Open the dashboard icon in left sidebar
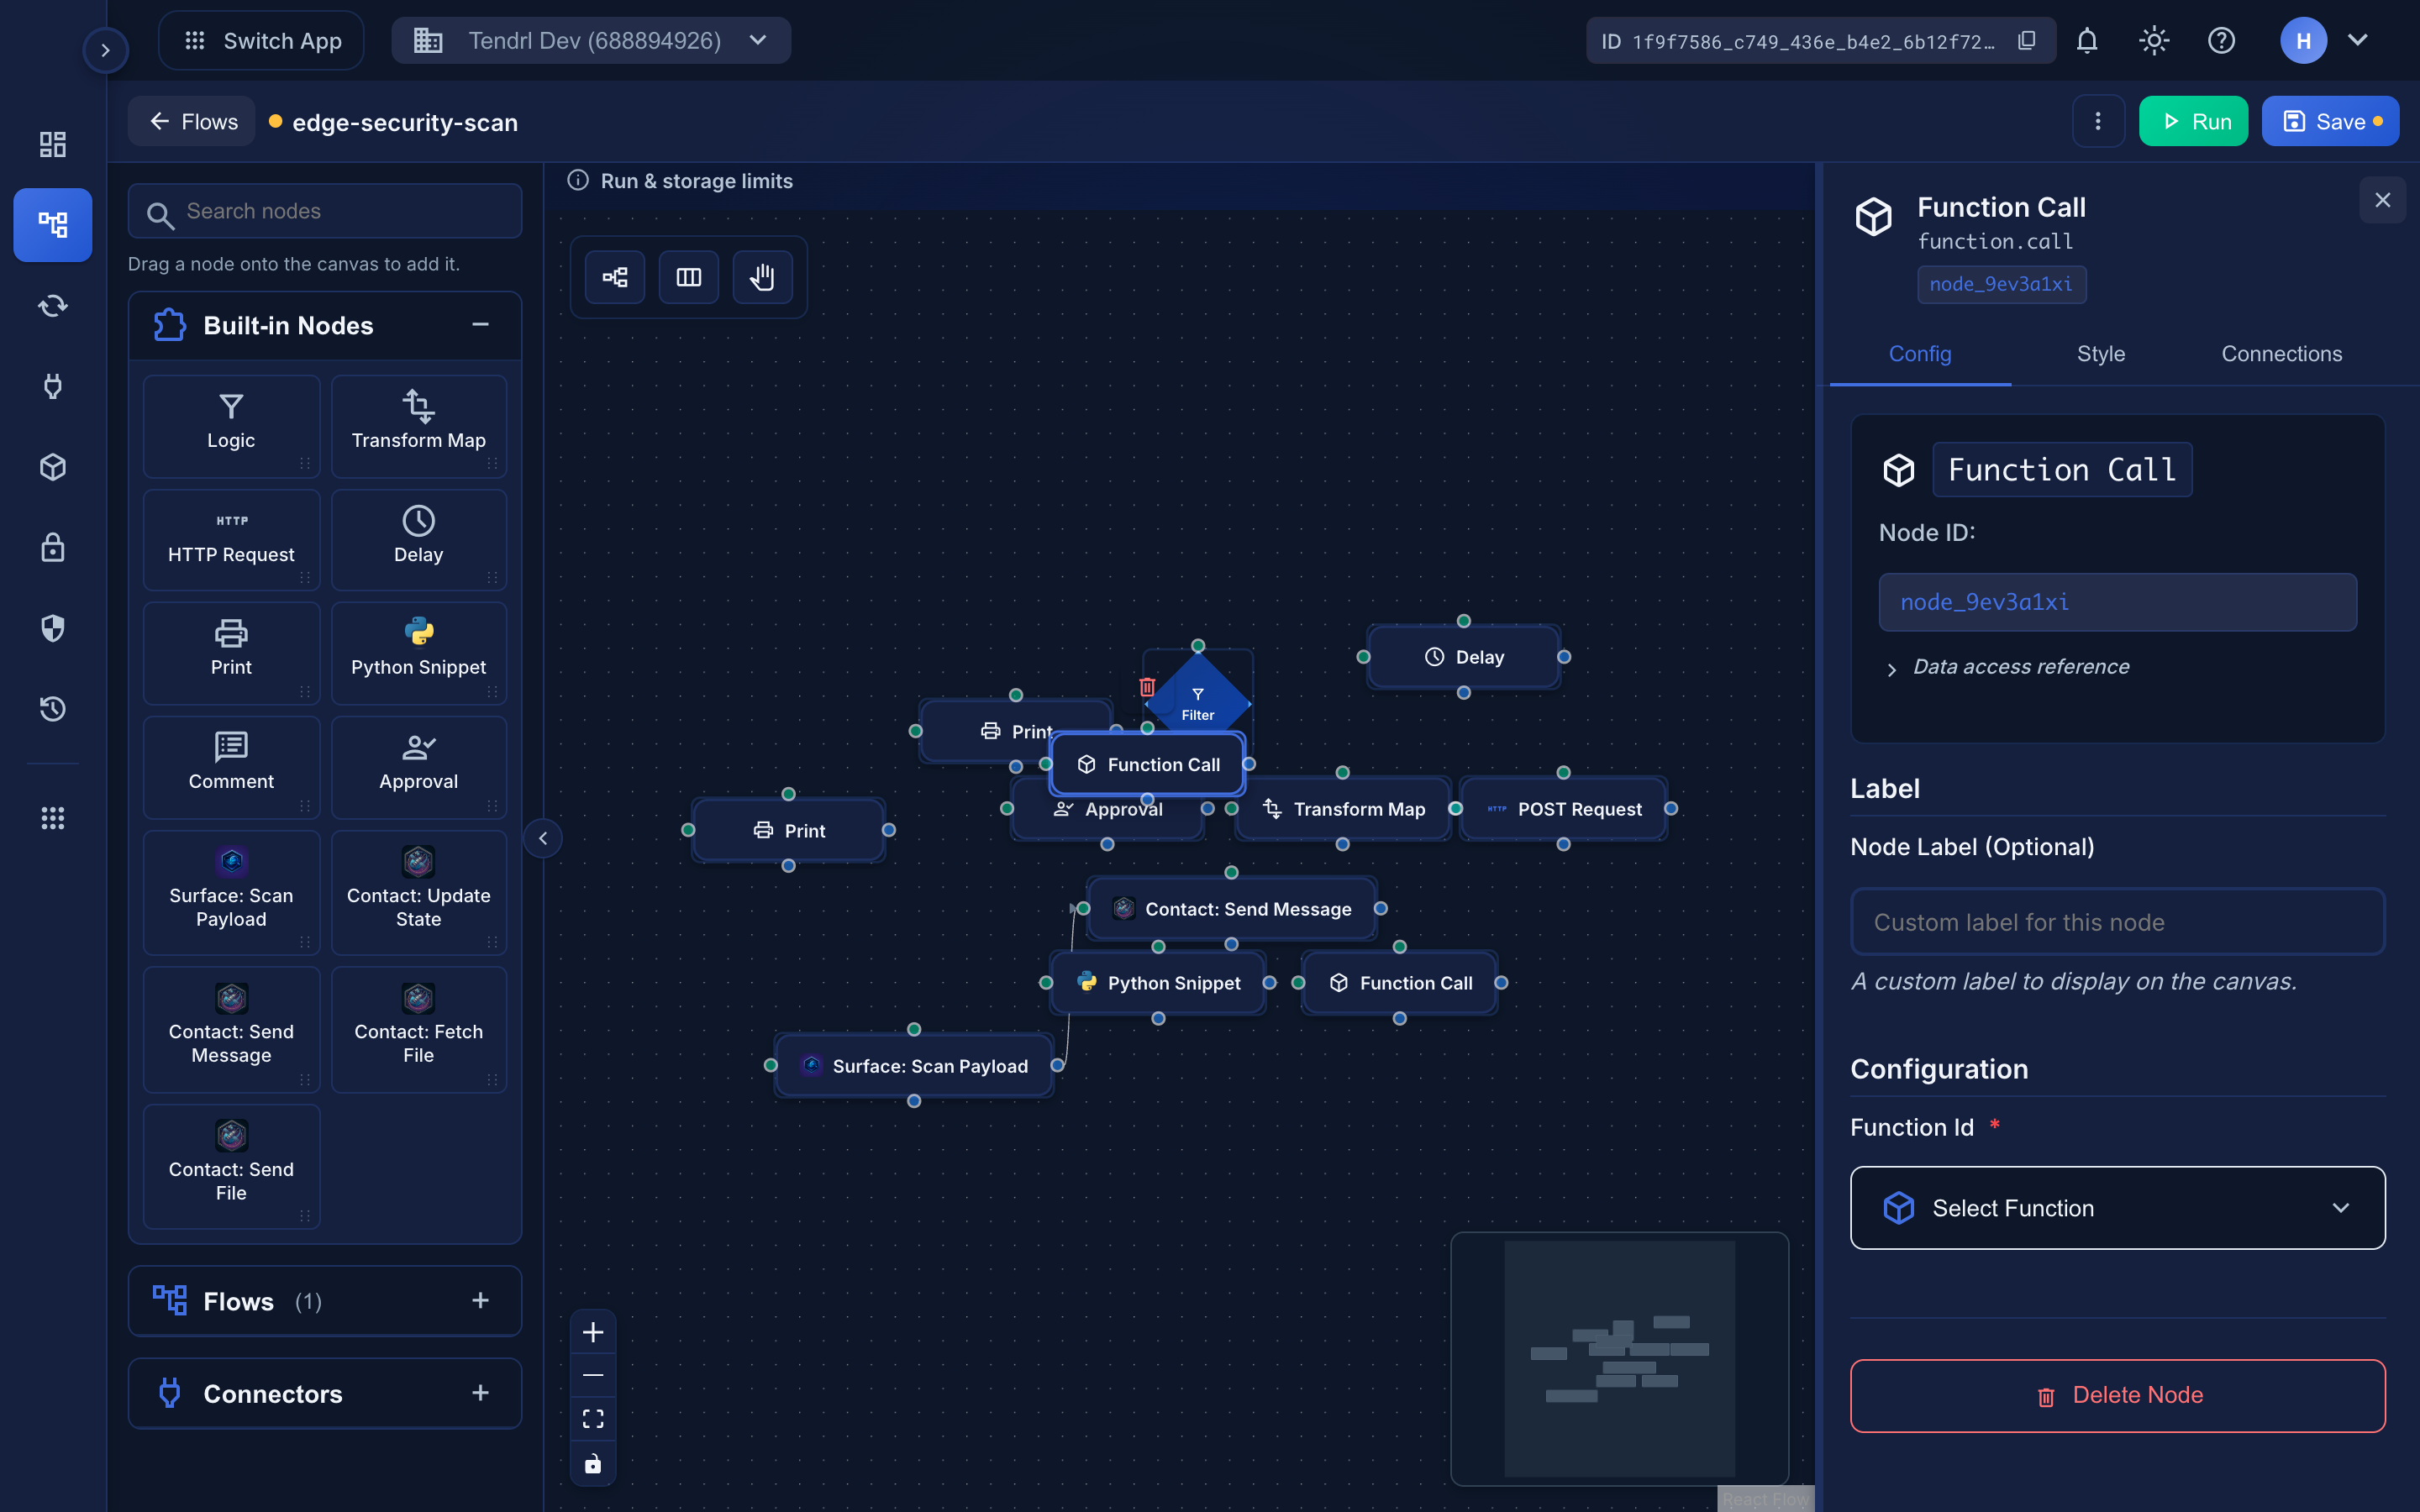 click(53, 144)
